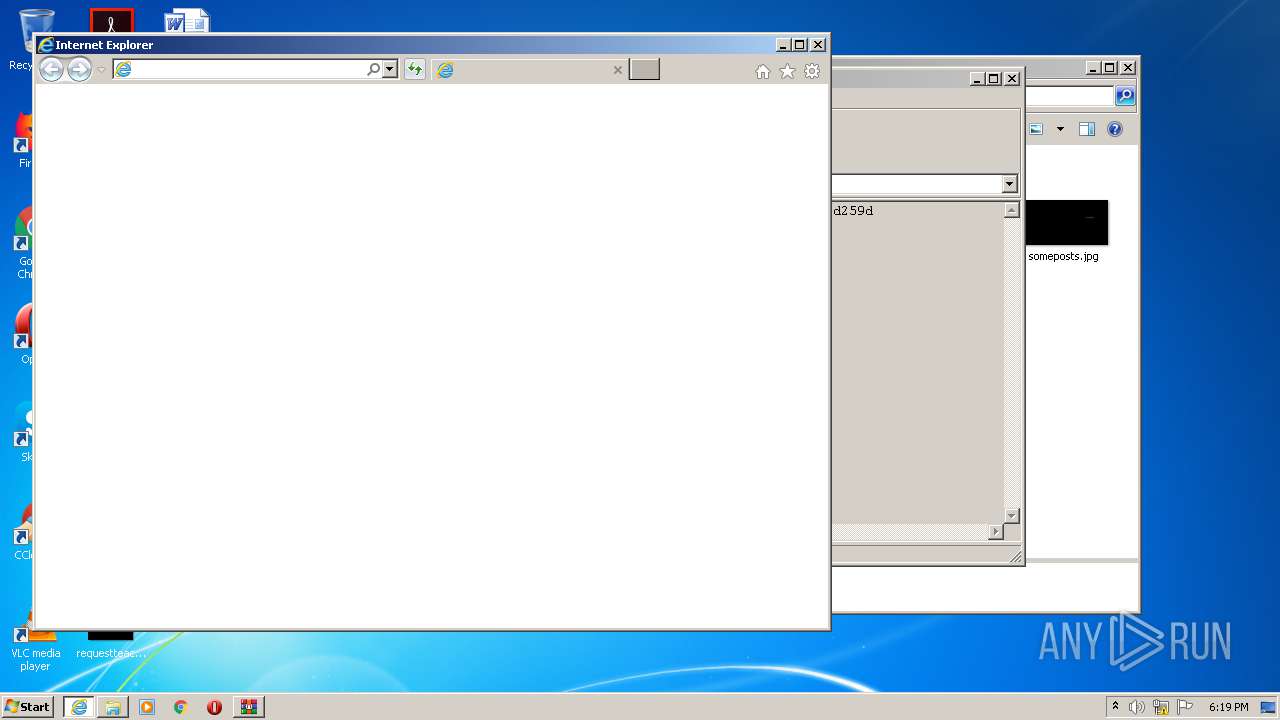Toggle the preview pane in Explorer window

(x=1087, y=129)
